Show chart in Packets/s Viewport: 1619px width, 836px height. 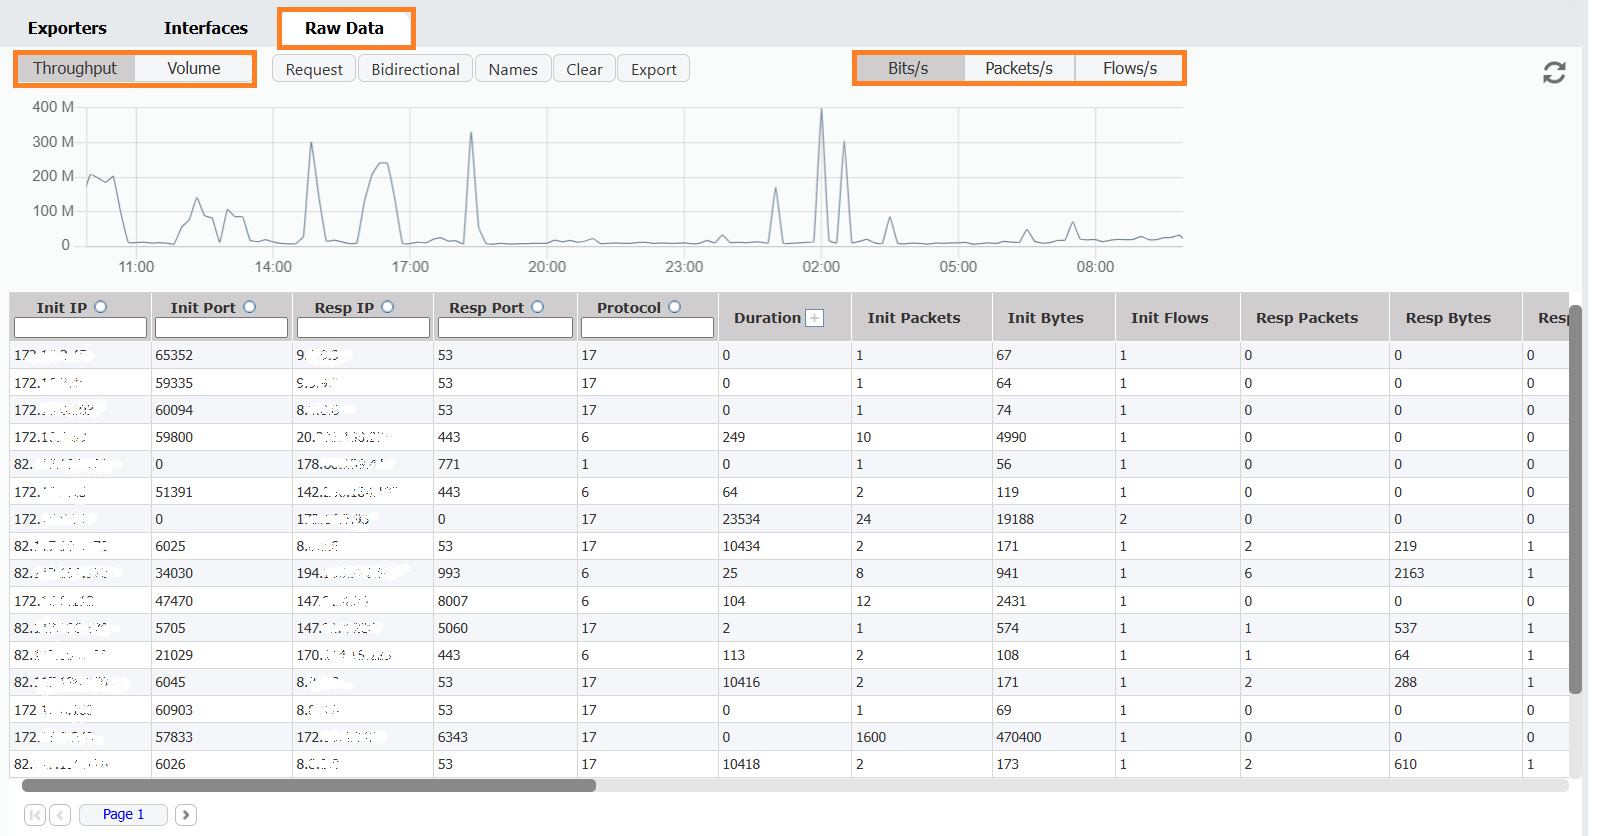tap(1018, 68)
